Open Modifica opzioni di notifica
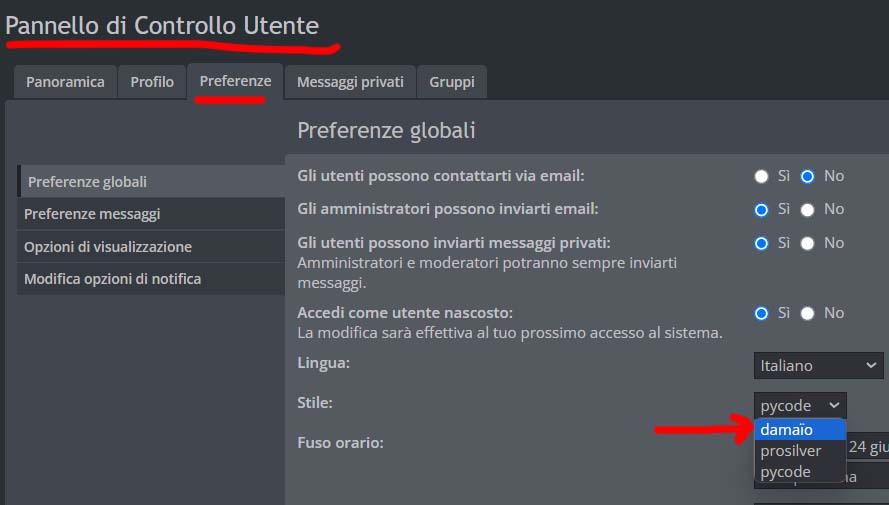 [112, 278]
